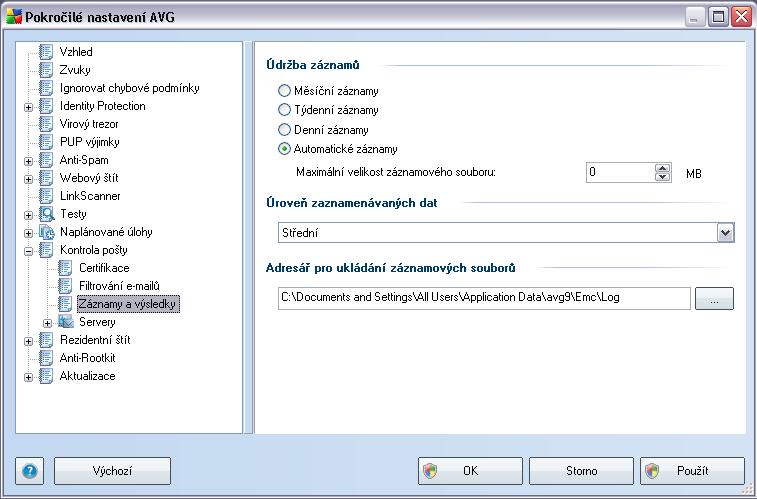Expand the Aktualizace tree node
The image size is (757, 499).
[28, 377]
